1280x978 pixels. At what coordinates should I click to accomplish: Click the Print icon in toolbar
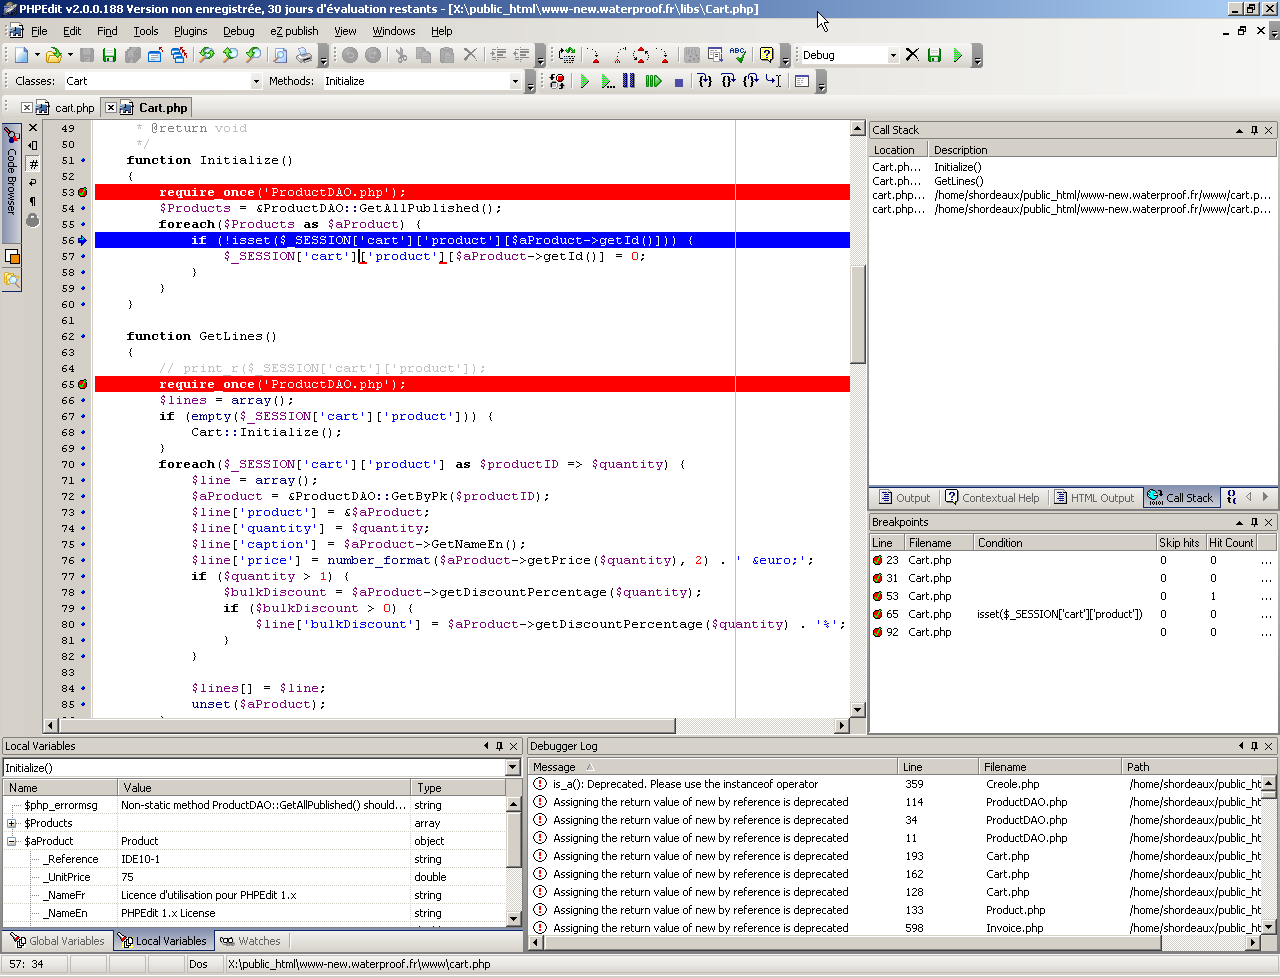tap(304, 55)
